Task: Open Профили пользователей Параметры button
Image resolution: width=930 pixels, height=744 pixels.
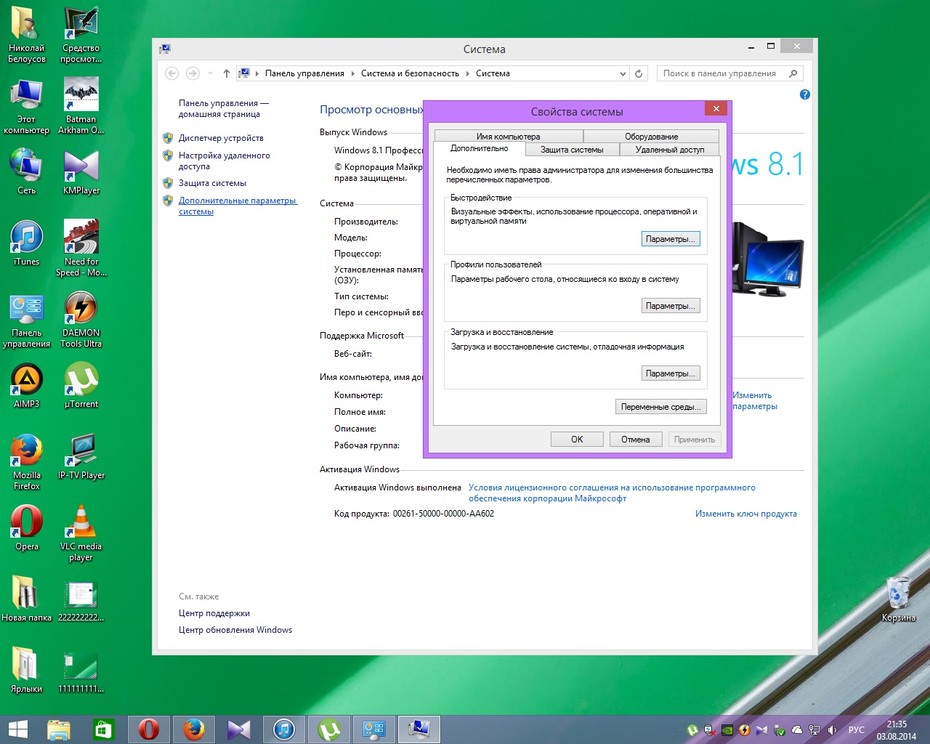Action: point(670,306)
